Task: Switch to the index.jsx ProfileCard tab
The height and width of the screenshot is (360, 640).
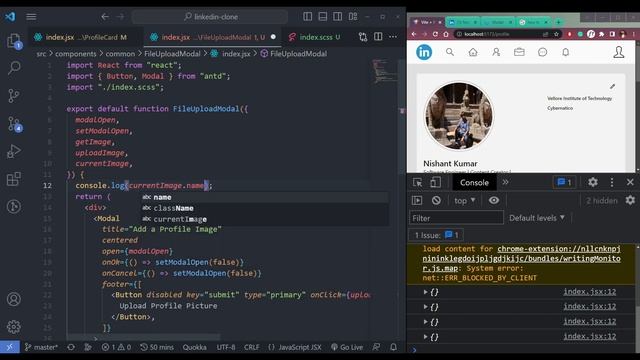Action: [x=86, y=37]
